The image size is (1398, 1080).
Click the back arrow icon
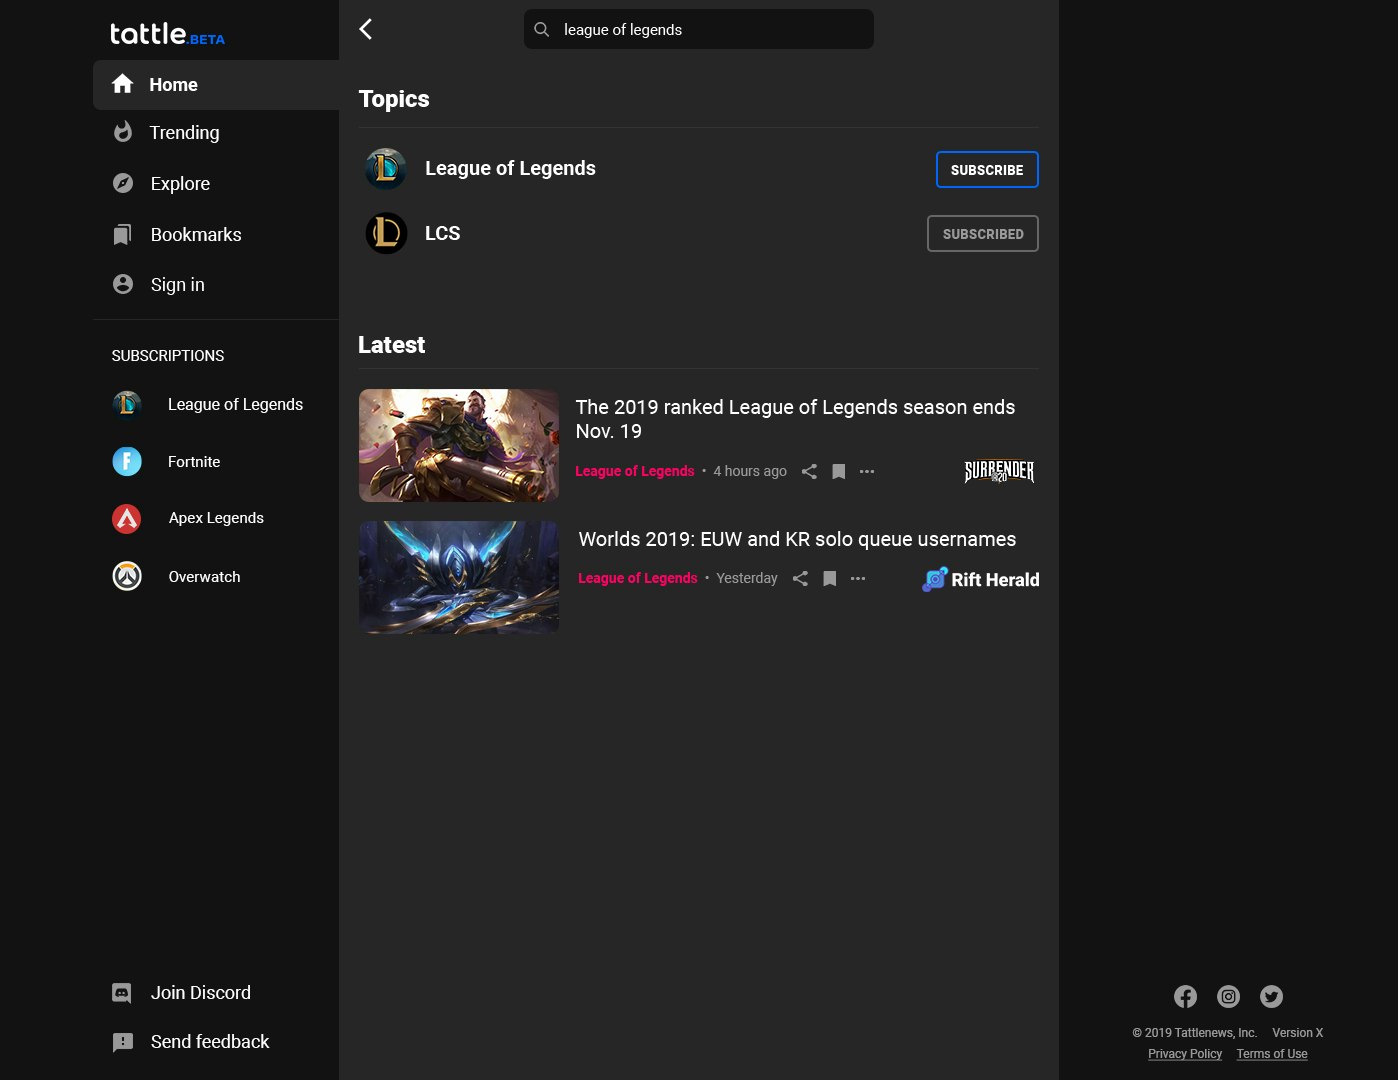pyautogui.click(x=366, y=29)
